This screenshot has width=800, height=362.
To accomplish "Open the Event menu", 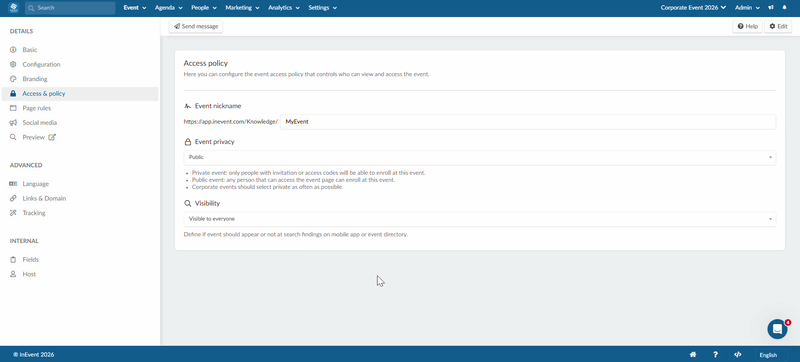I will (135, 8).
